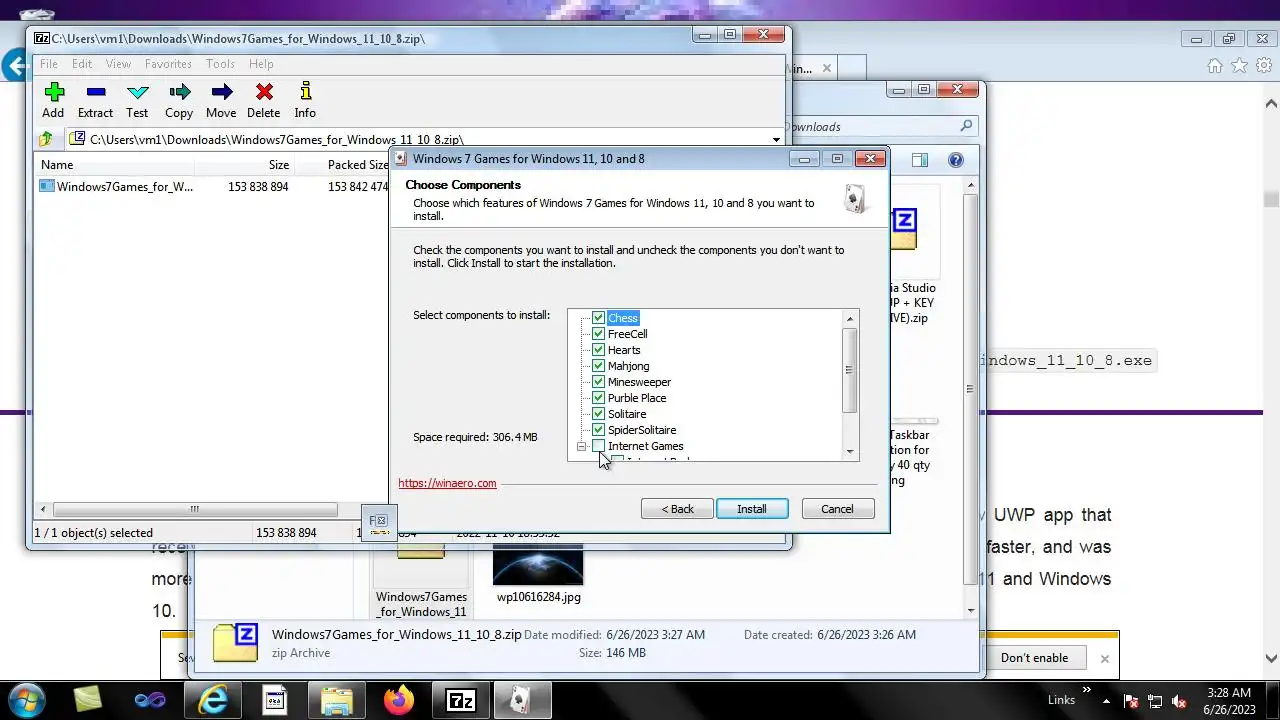This screenshot has height=720, width=1280.
Task: Click the Size column header in 7-Zip
Action: pyautogui.click(x=244, y=165)
